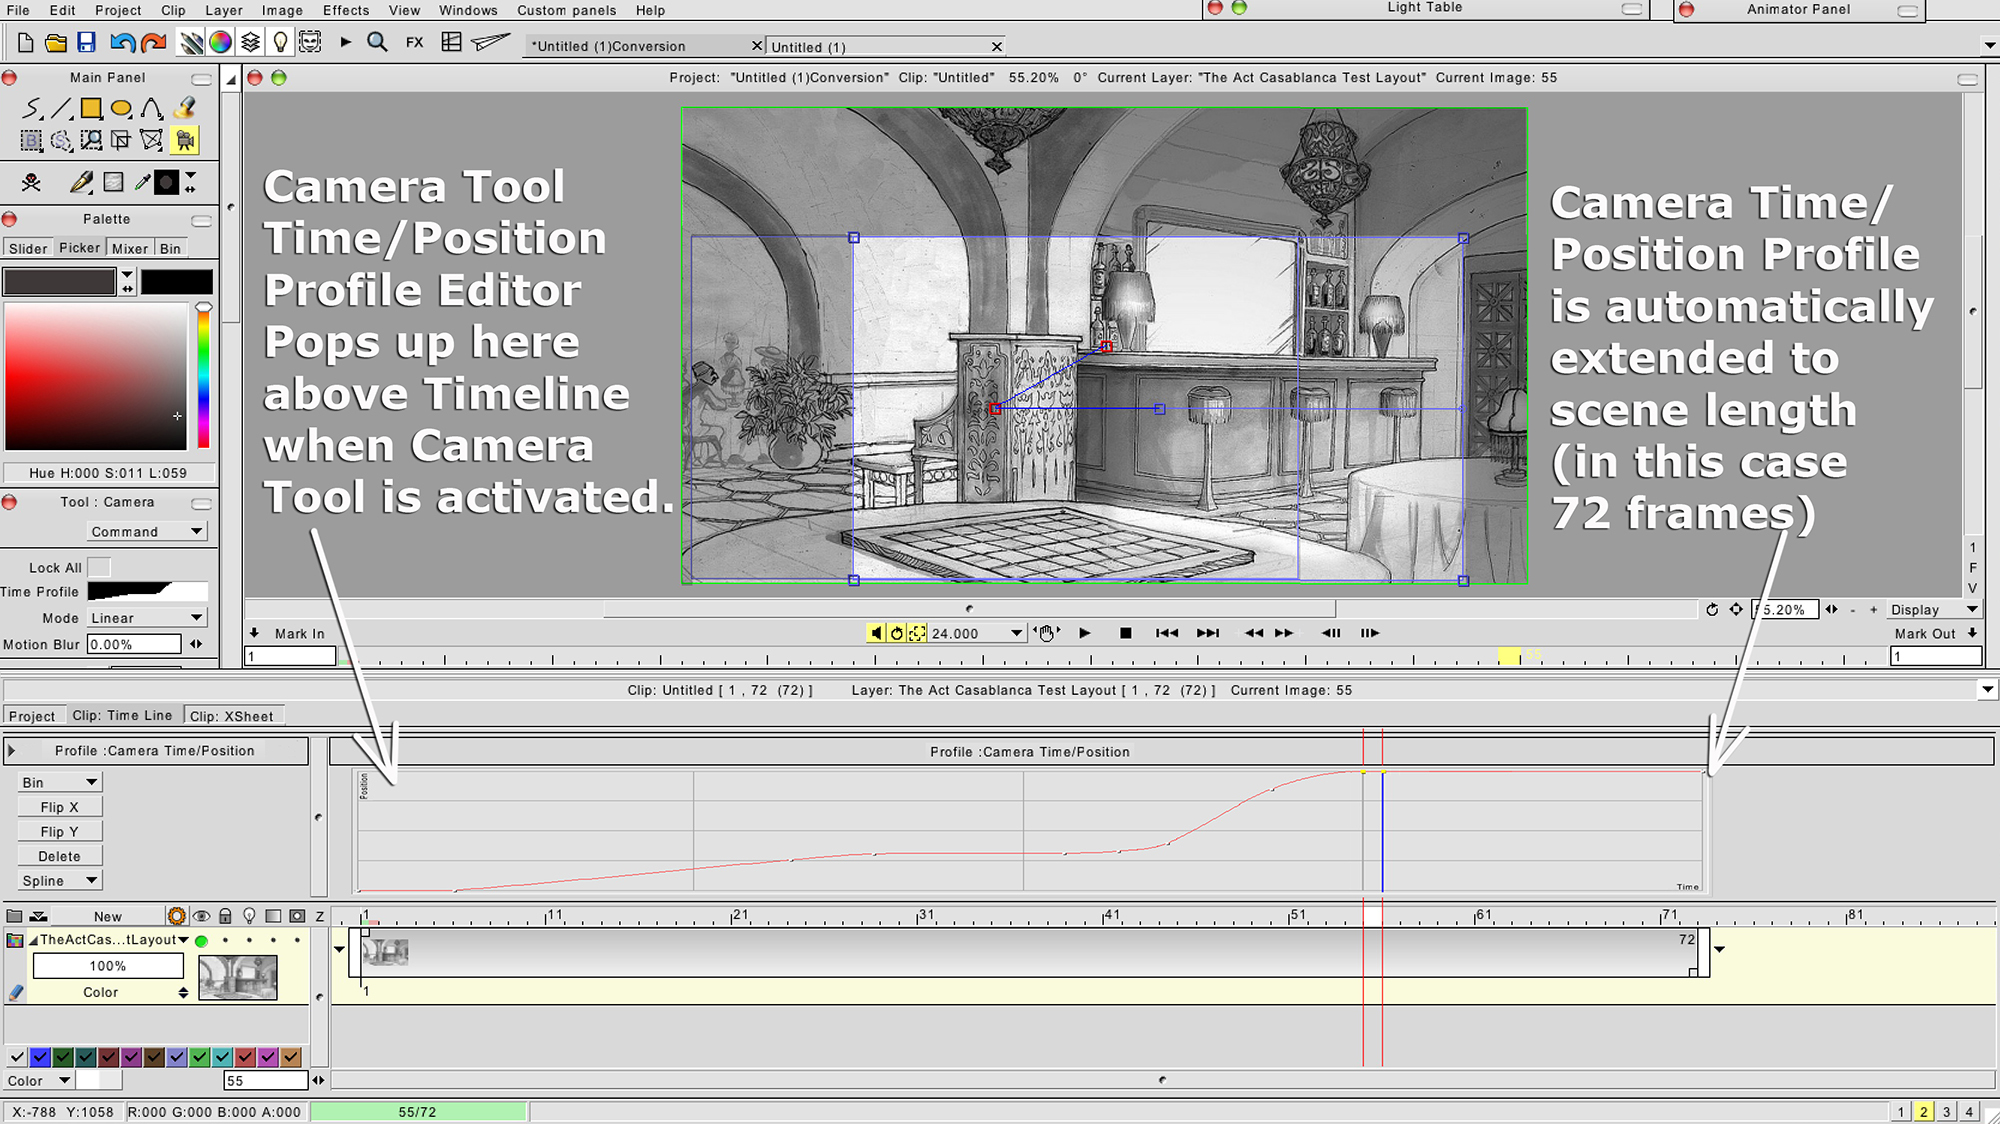Redo with the orange arrow icon
Viewport: 2000px width, 1124px height.
(x=153, y=43)
